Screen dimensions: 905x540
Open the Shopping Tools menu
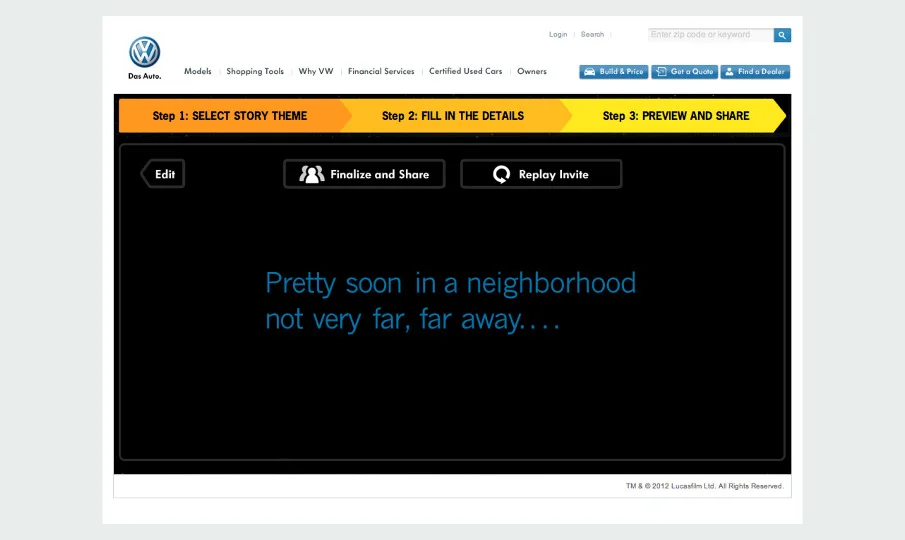255,72
